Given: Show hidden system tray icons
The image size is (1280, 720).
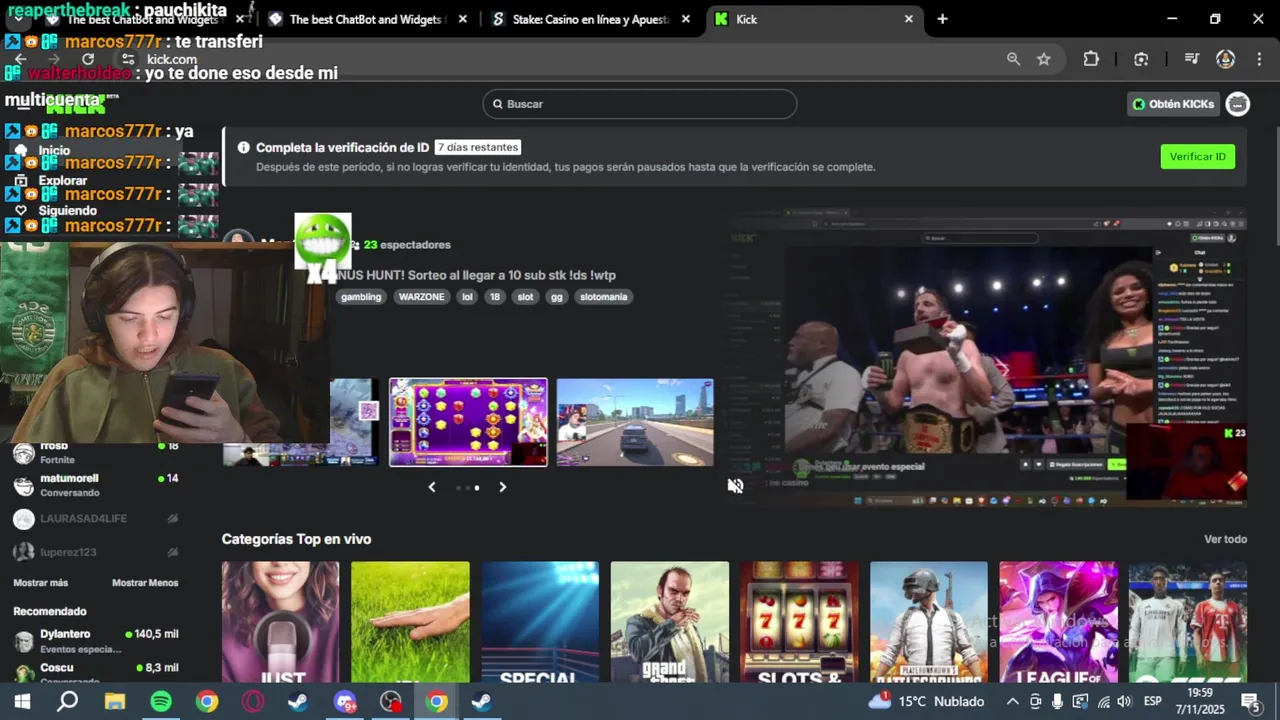Looking at the screenshot, I should click(x=1012, y=702).
